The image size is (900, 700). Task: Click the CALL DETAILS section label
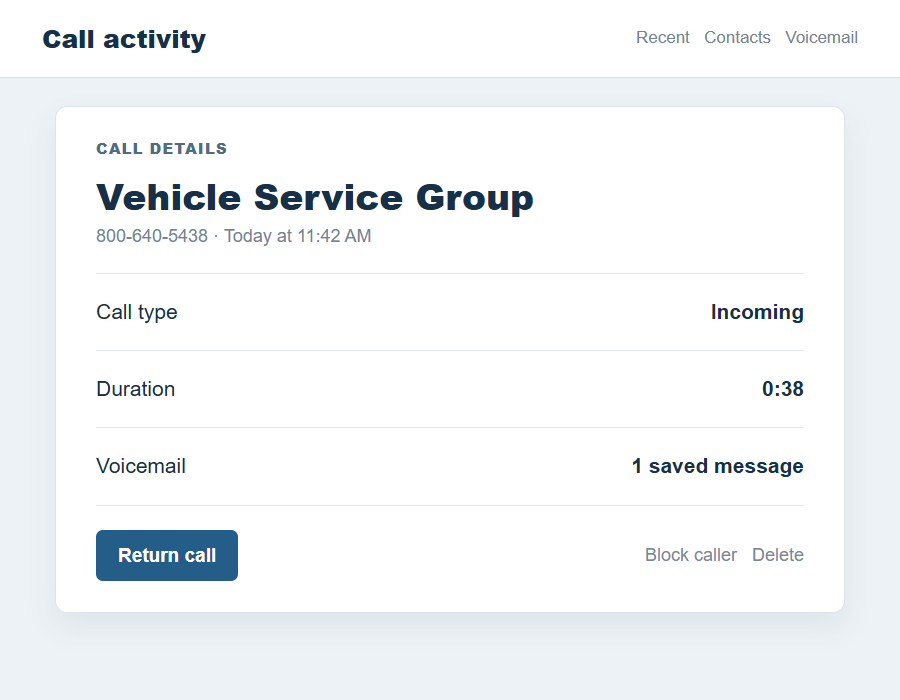[161, 149]
